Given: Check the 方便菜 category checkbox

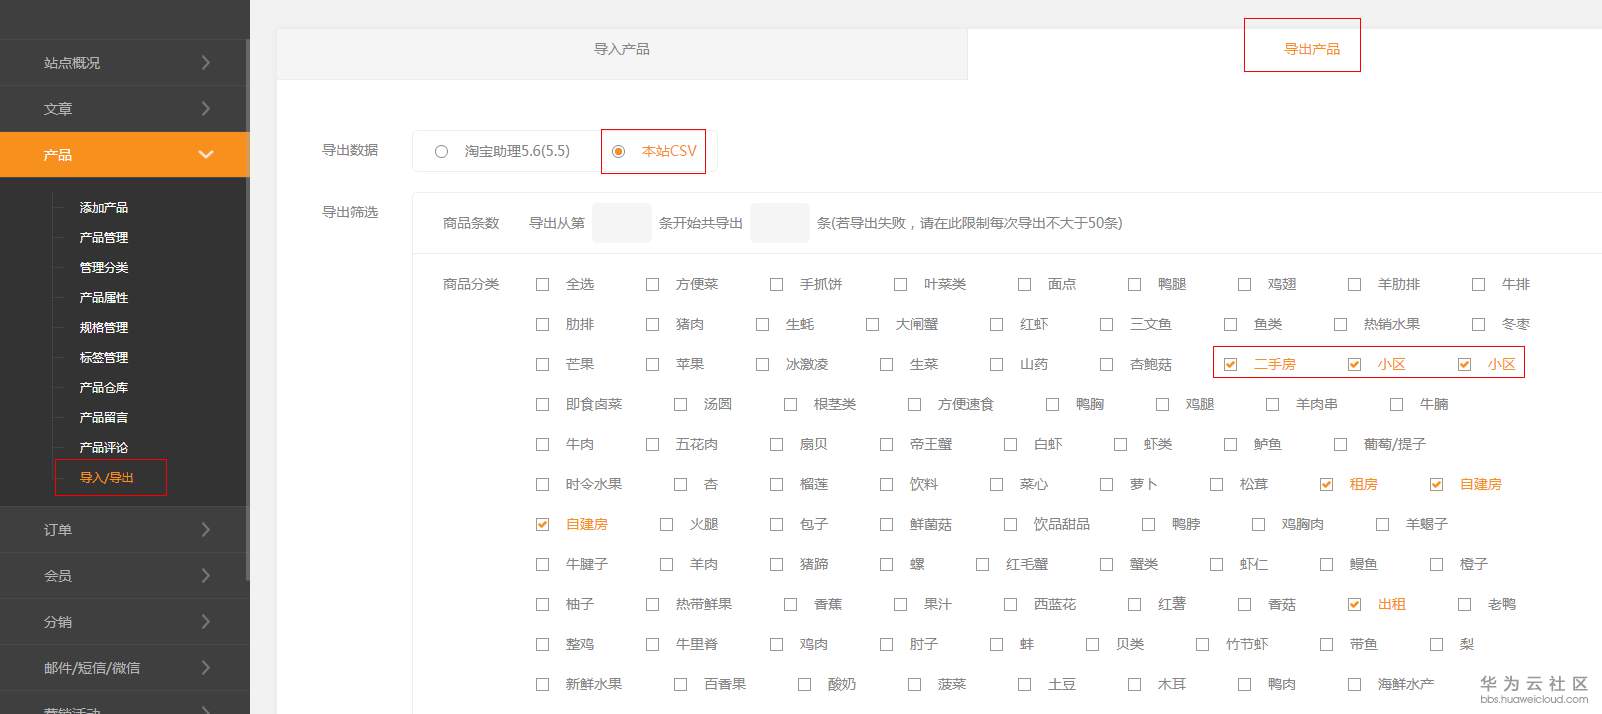Looking at the screenshot, I should (x=652, y=284).
